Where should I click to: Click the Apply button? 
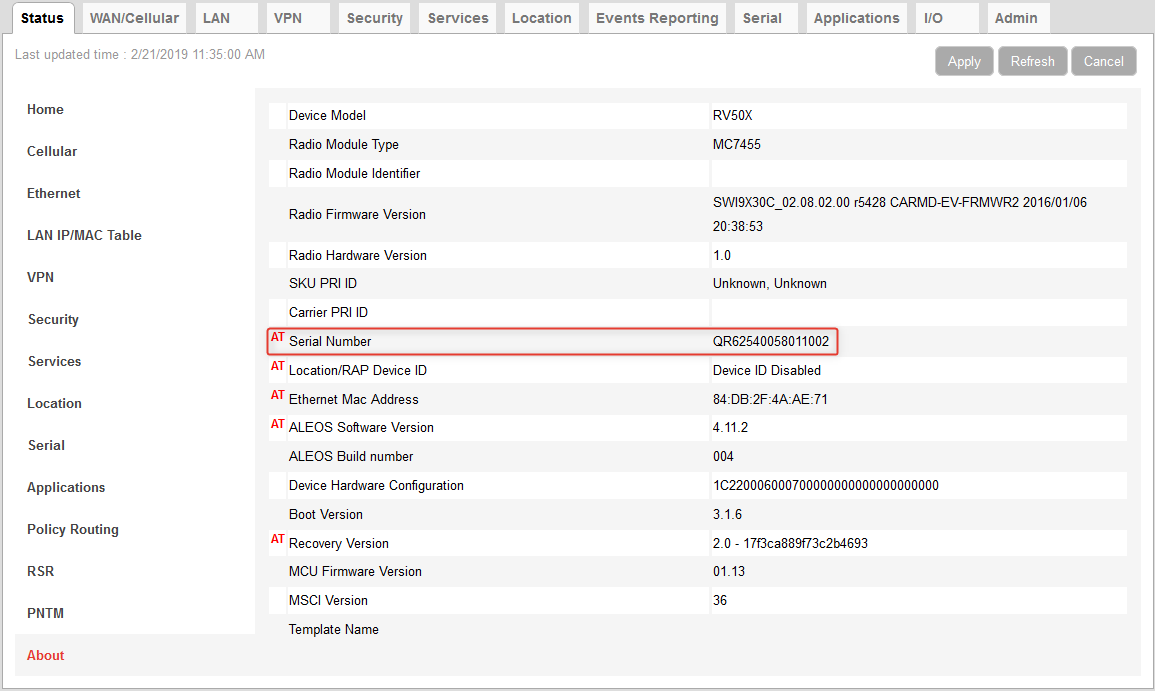tap(963, 61)
